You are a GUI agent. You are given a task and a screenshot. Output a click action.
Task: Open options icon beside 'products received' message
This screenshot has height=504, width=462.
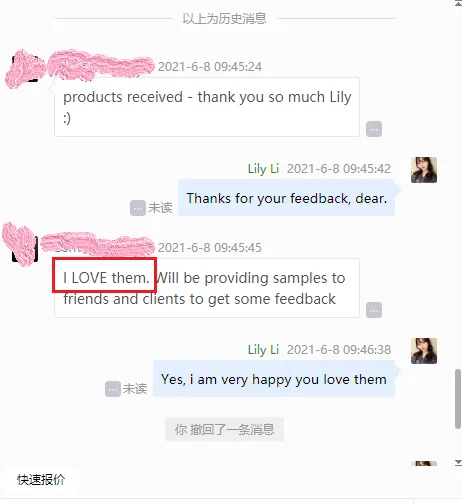point(374,129)
